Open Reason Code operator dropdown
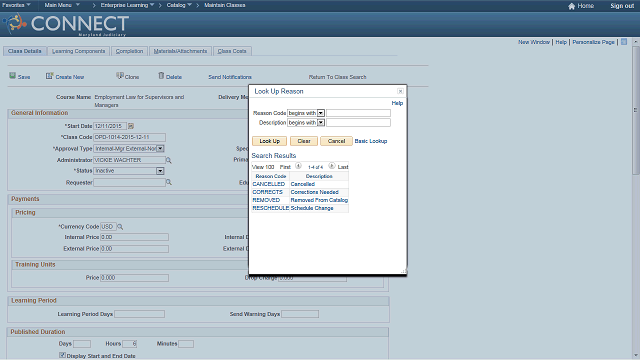 pyautogui.click(x=321, y=113)
